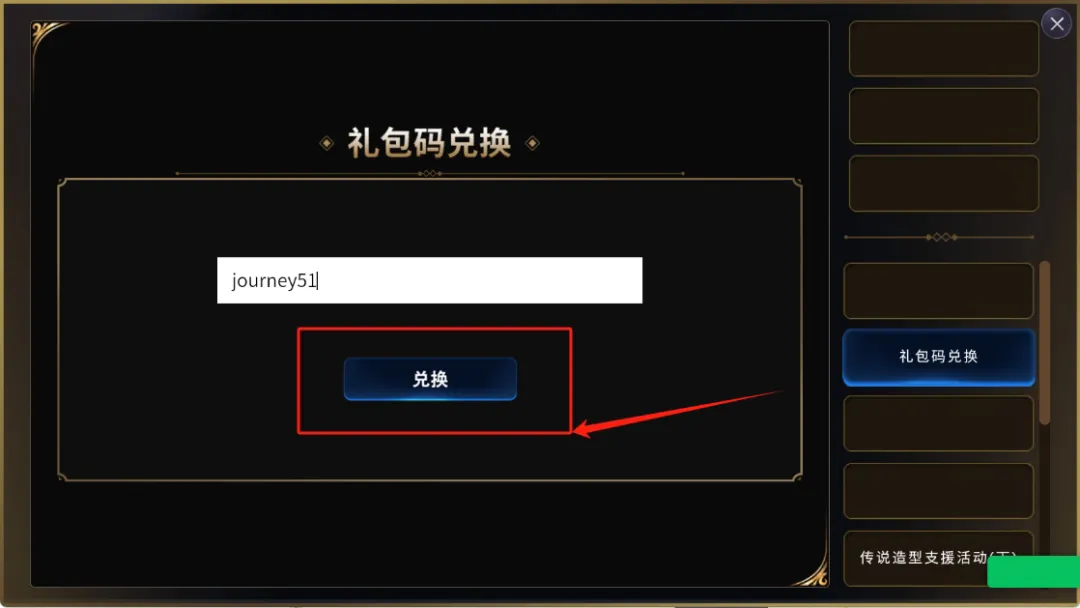
Task: Select blank slot directly below 礼包码兑换 tab
Action: pos(938,423)
